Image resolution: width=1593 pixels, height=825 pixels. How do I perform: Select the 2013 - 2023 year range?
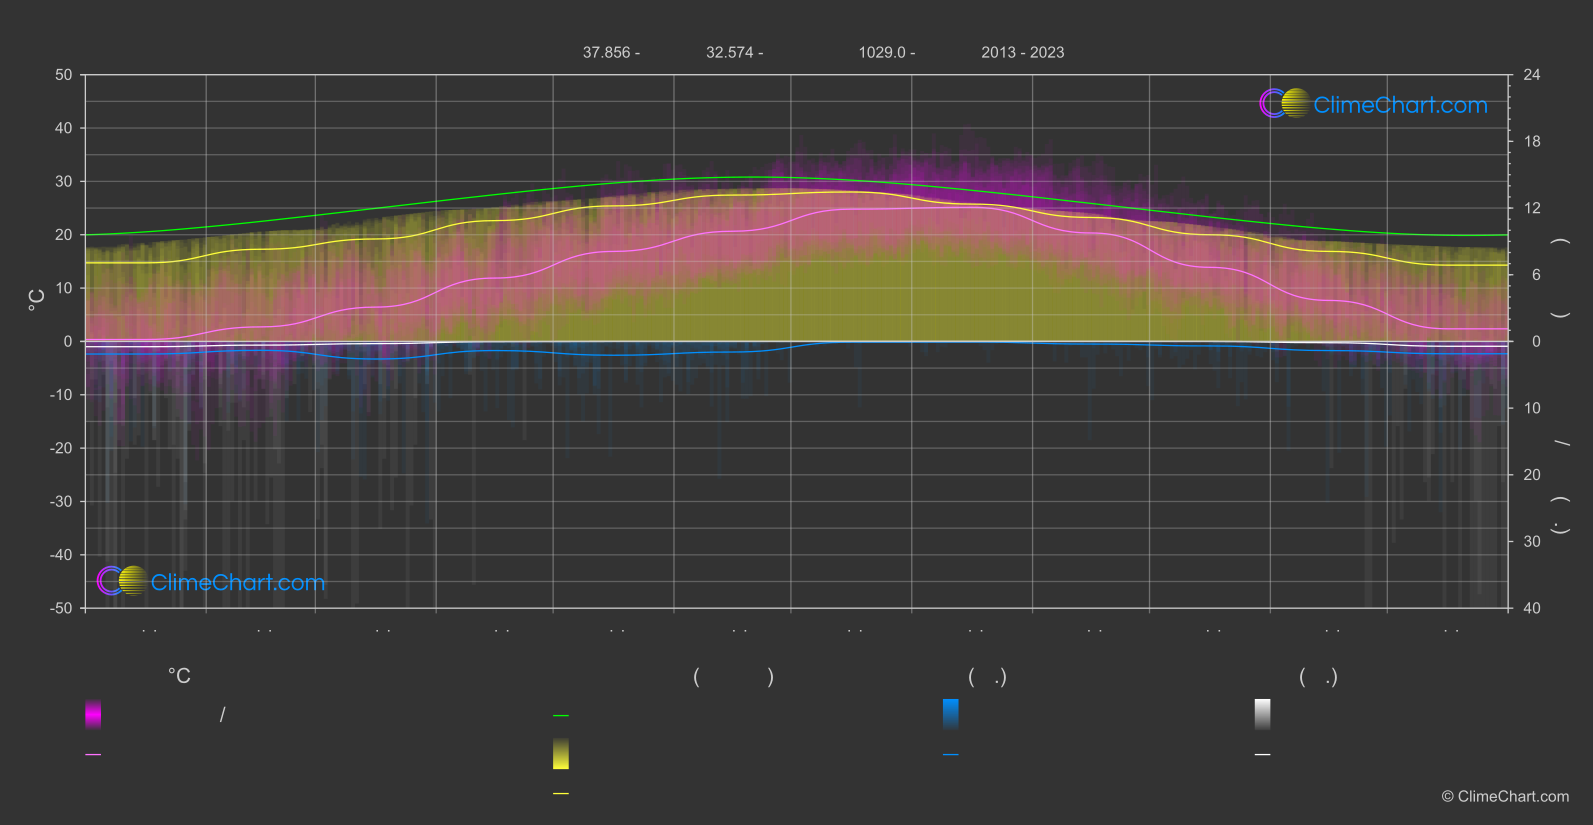(1023, 52)
